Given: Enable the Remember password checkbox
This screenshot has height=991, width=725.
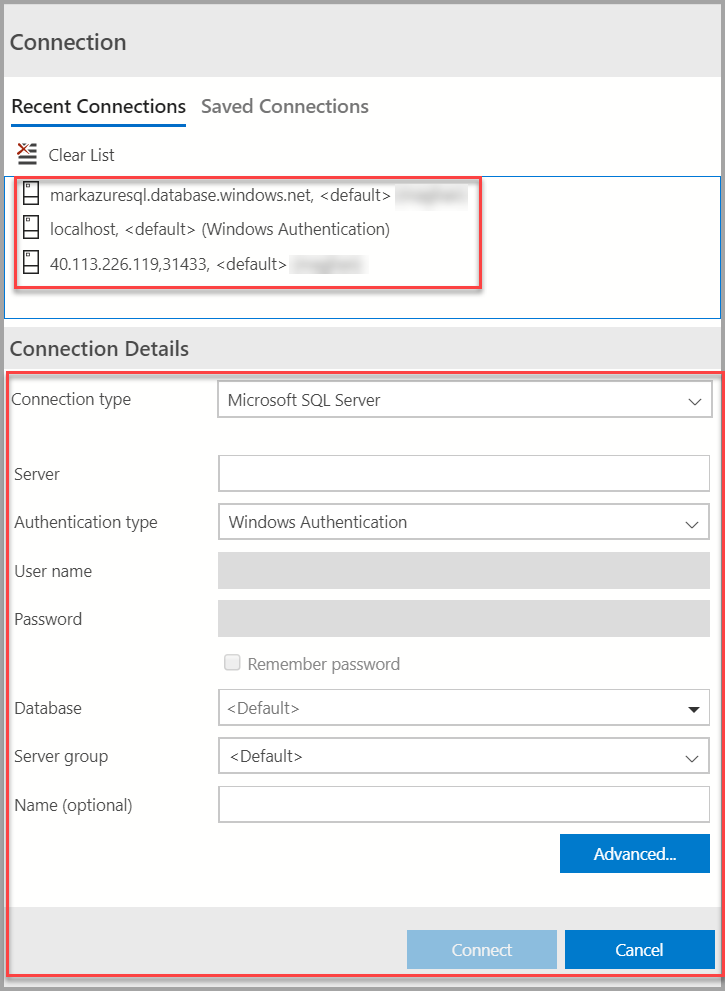Looking at the screenshot, I should 232,662.
